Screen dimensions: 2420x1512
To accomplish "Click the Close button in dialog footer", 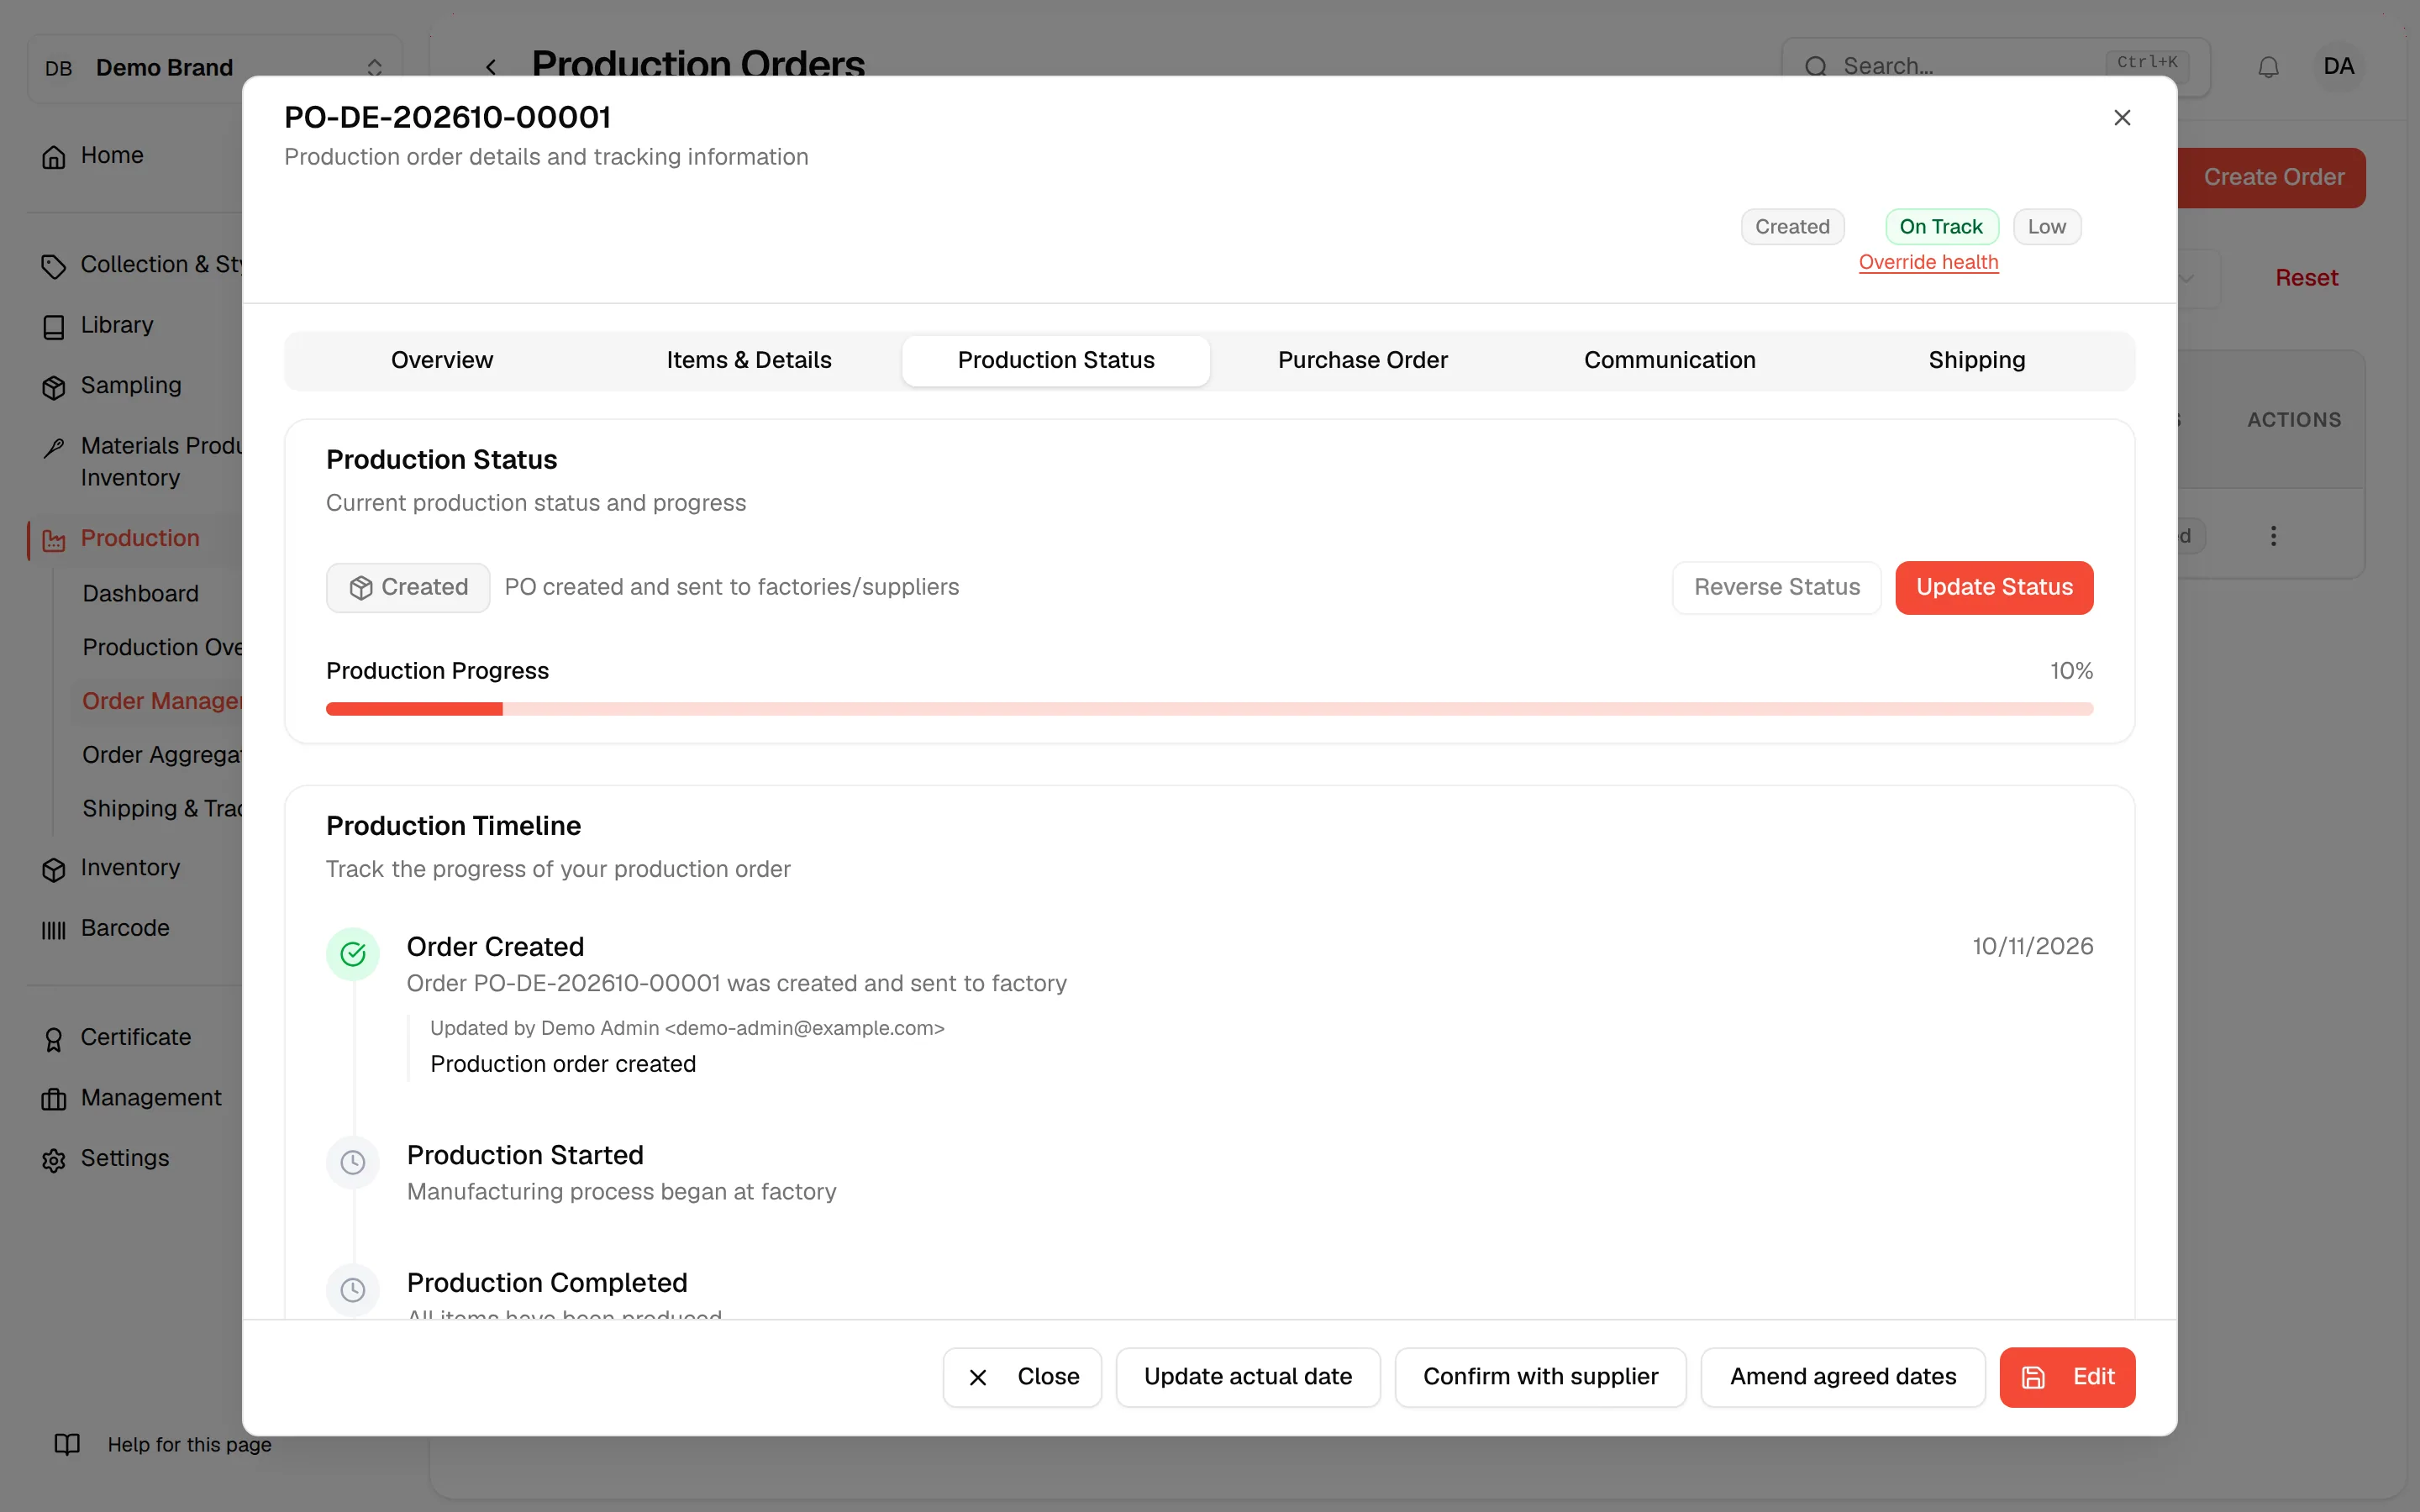I will [1022, 1377].
